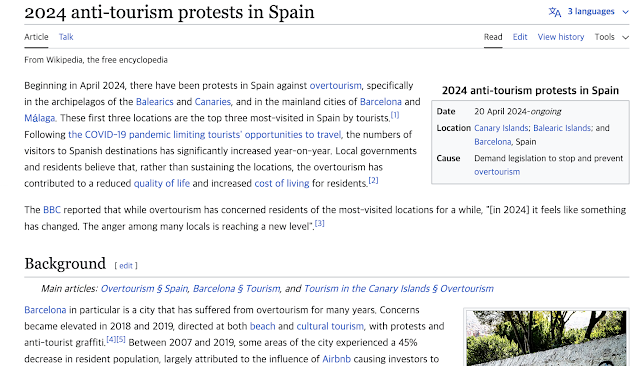Follow overtourism link in infobox Cause
The height and width of the screenshot is (366, 639).
(x=497, y=172)
